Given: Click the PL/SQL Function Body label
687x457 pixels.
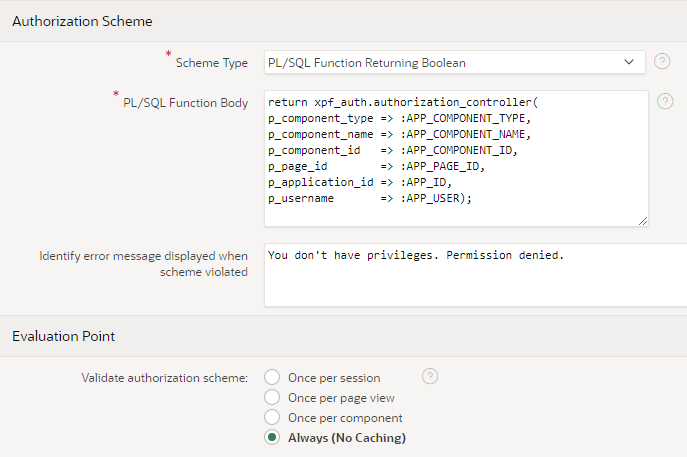Looking at the screenshot, I should (185, 103).
